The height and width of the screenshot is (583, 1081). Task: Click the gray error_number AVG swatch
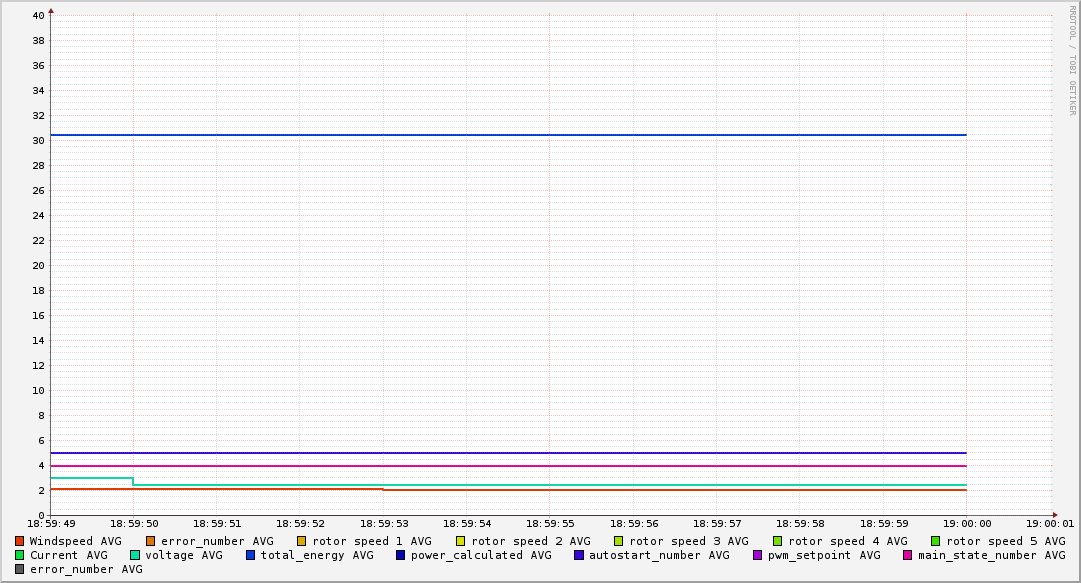19,569
